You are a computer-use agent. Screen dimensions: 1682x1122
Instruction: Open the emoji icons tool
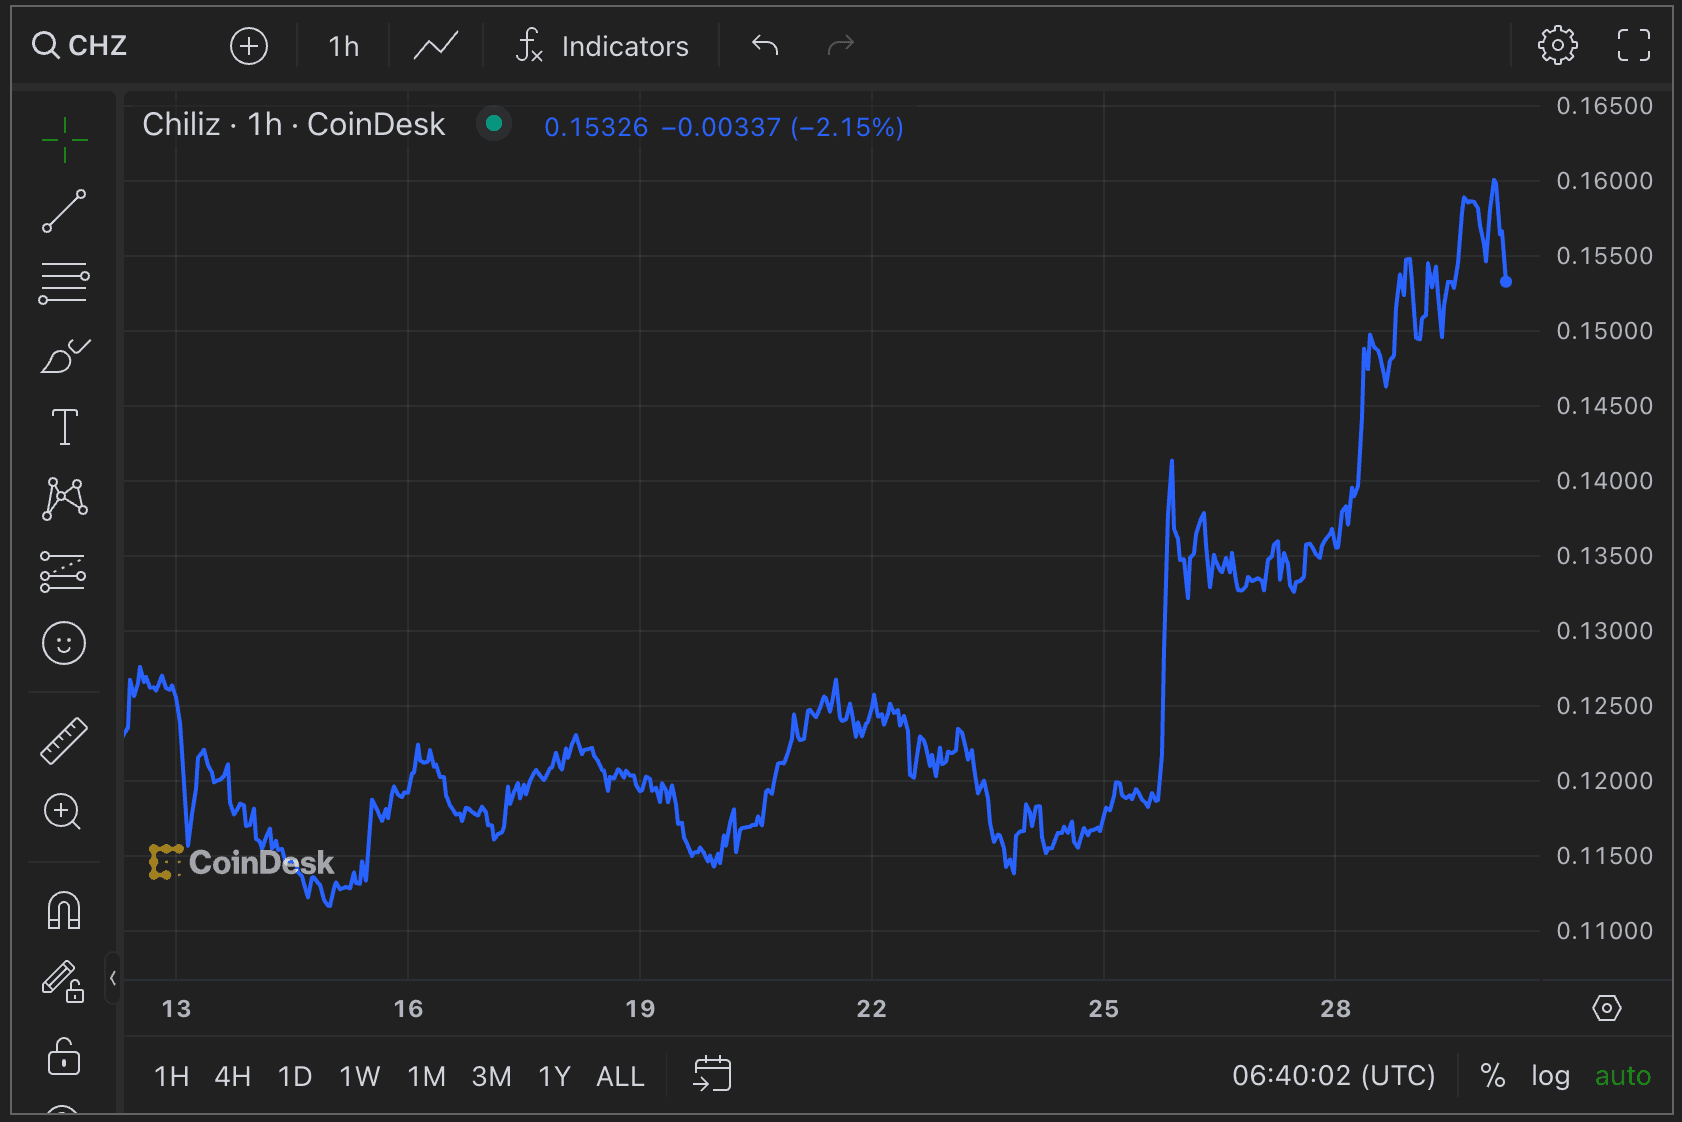point(64,643)
